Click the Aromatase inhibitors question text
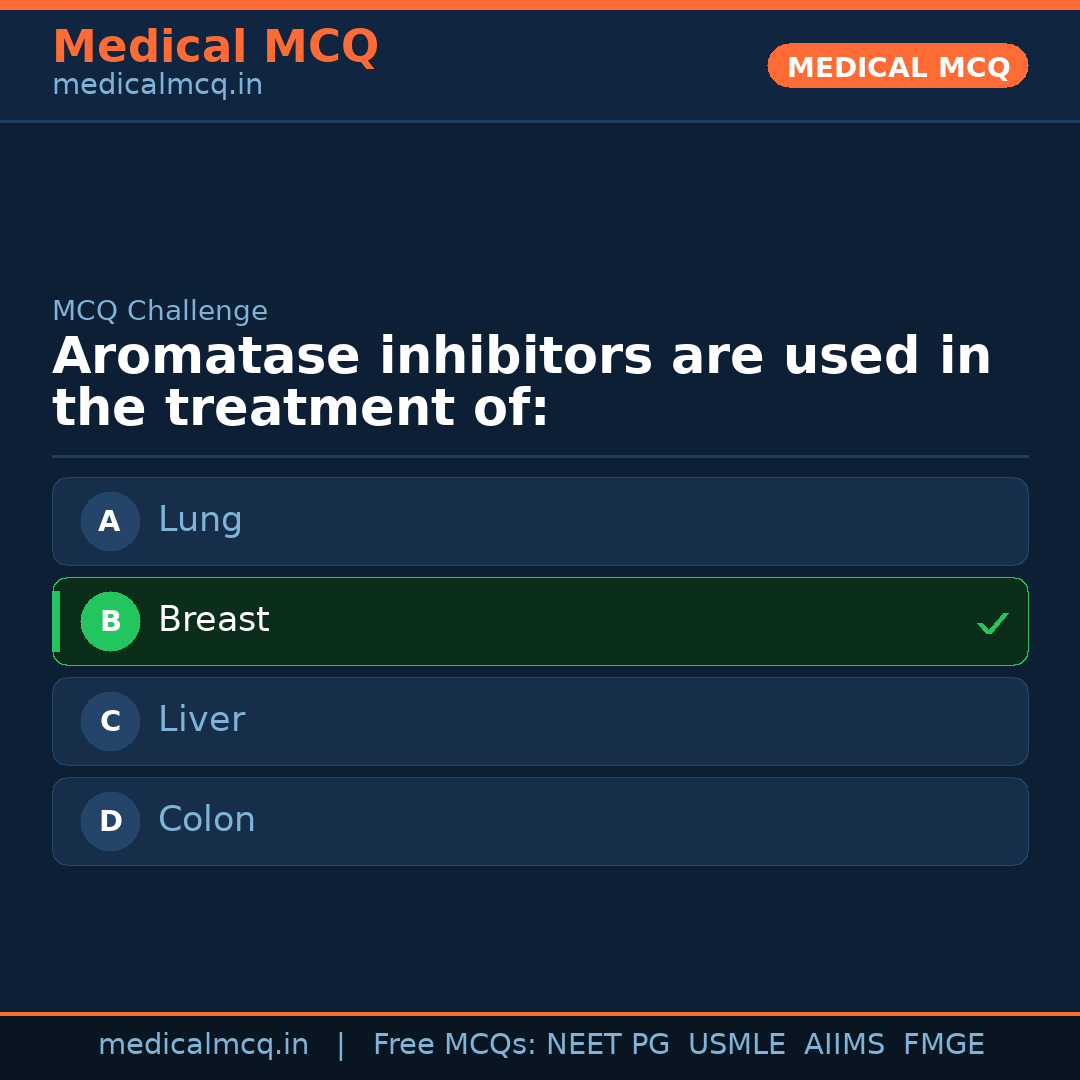Viewport: 1080px width, 1080px height. (520, 382)
